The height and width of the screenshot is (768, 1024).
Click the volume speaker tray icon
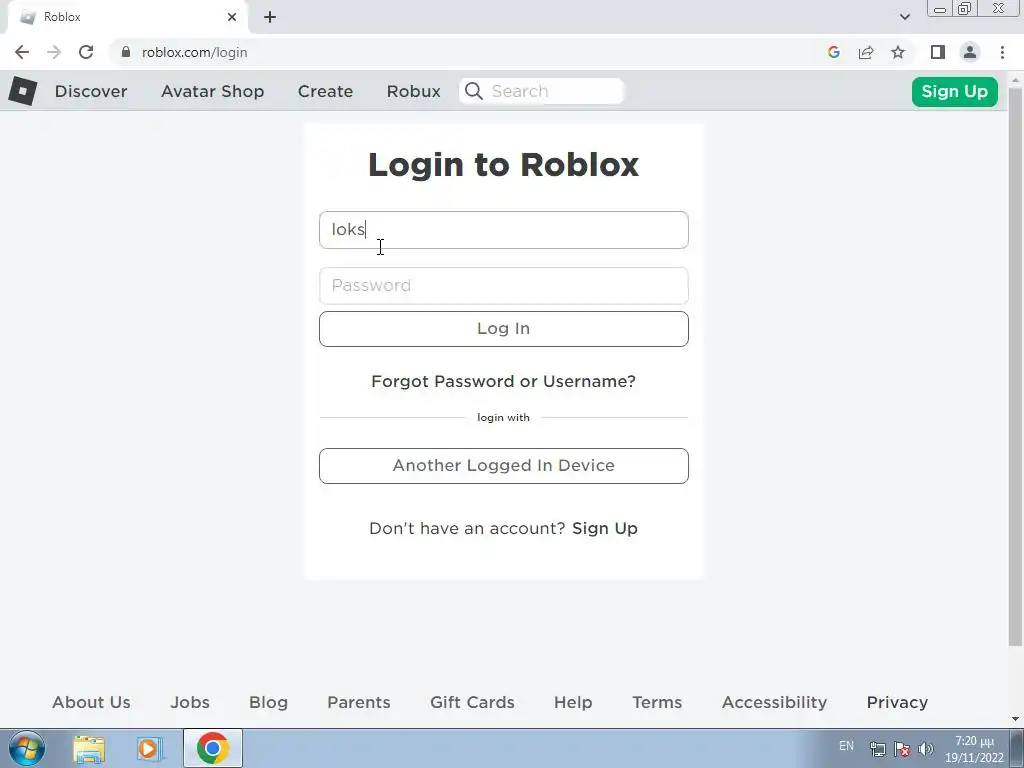pos(925,749)
